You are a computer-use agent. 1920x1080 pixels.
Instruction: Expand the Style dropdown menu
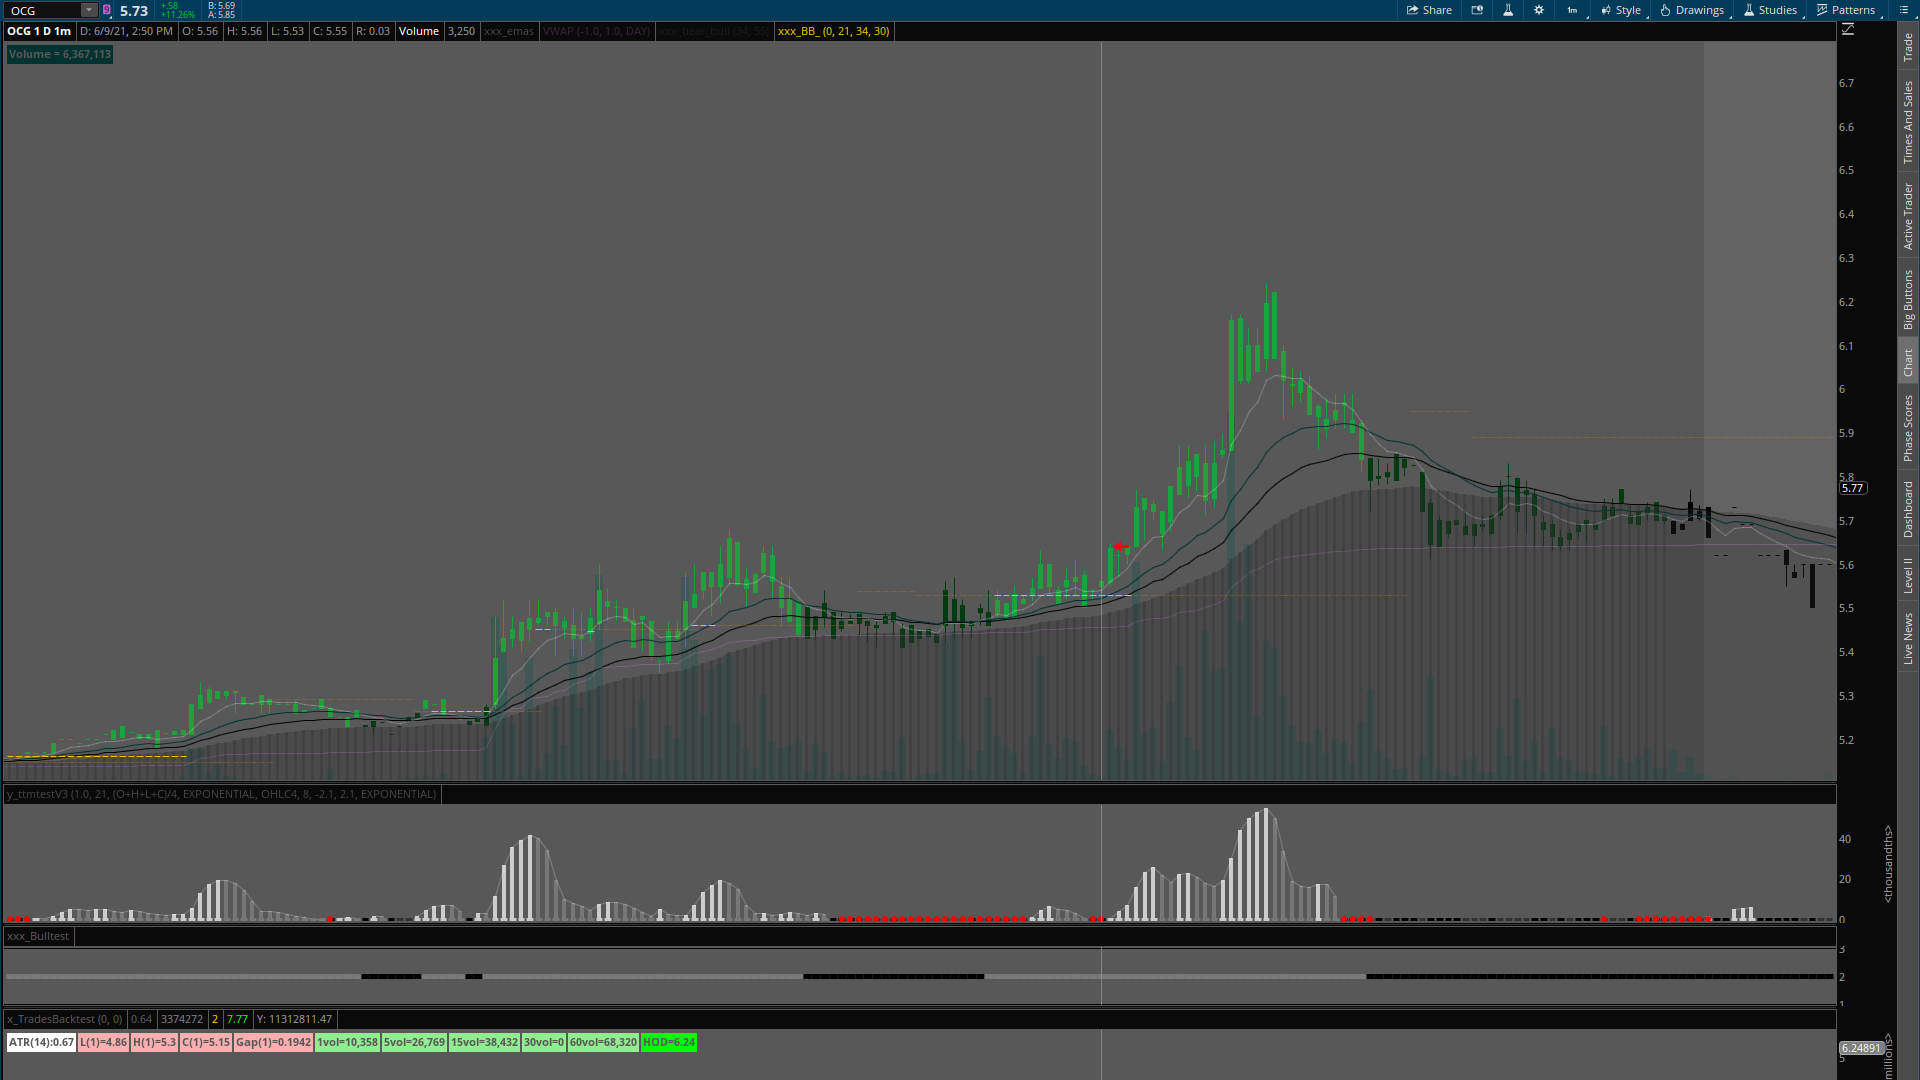tap(1620, 10)
